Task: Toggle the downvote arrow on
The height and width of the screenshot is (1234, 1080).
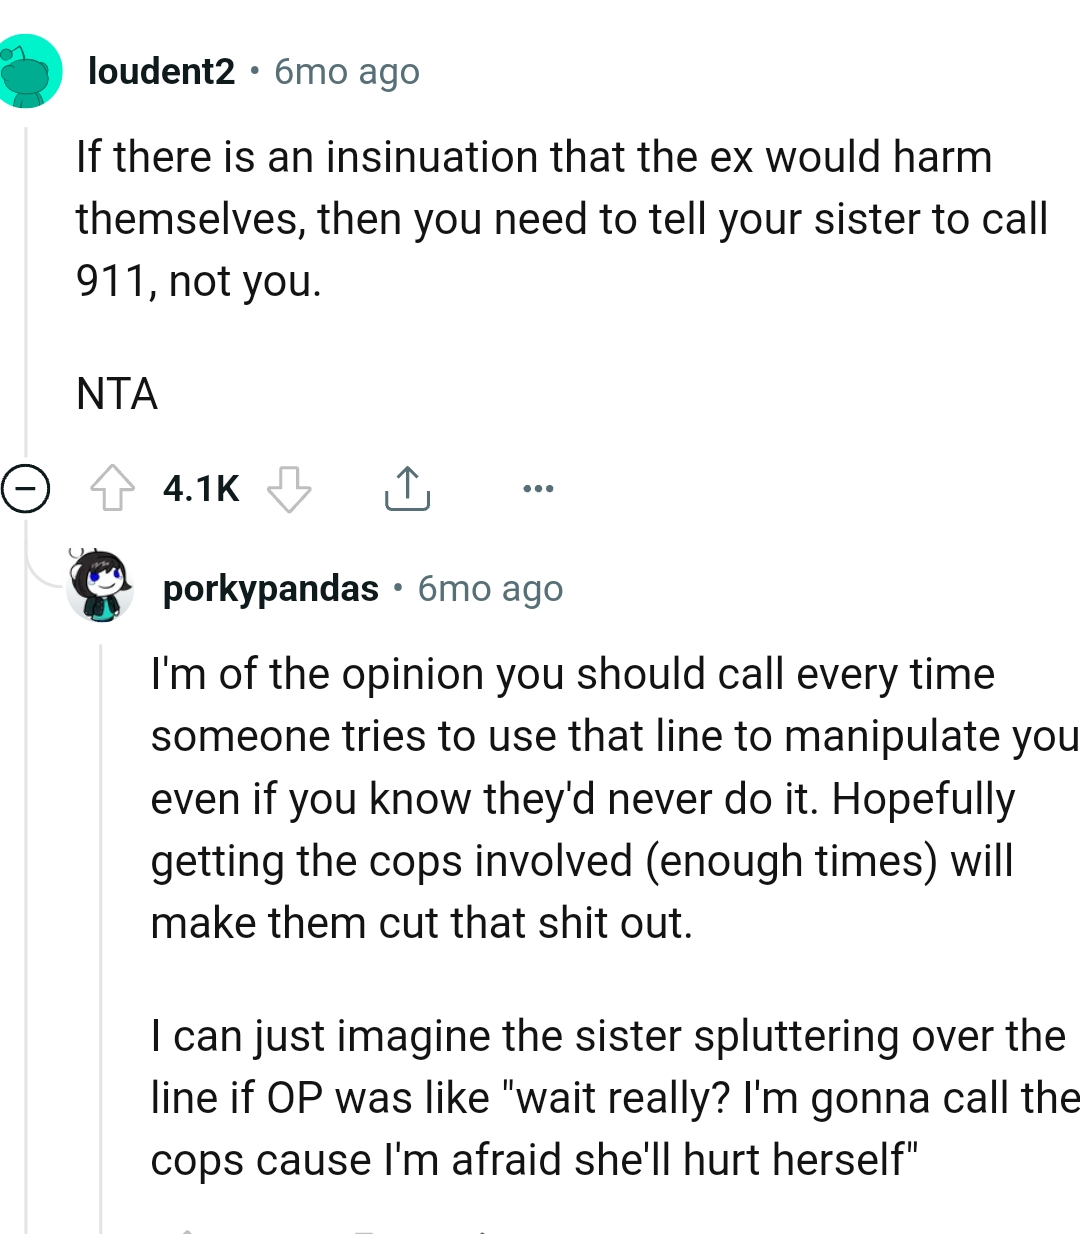Action: coord(289,489)
